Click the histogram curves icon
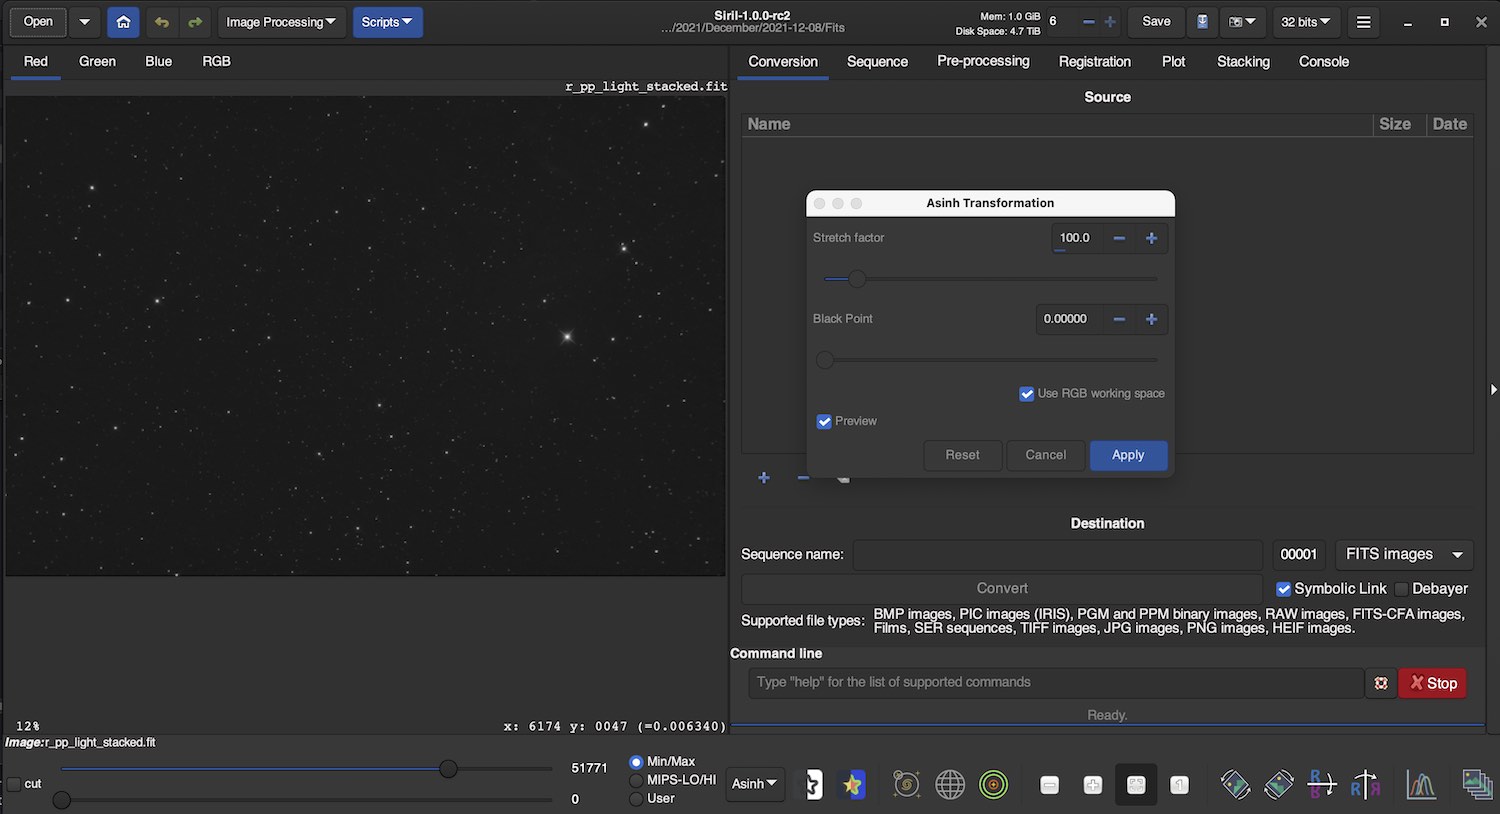Screen dimensions: 1500x814 [x=1421, y=785]
